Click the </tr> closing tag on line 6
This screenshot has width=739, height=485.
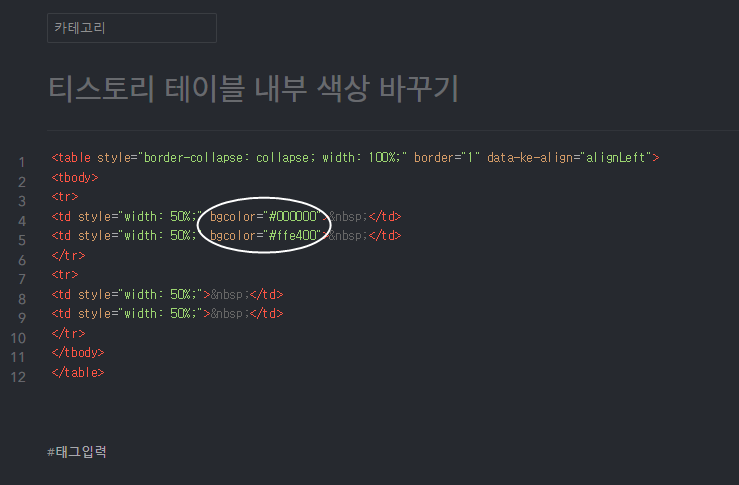[68, 255]
